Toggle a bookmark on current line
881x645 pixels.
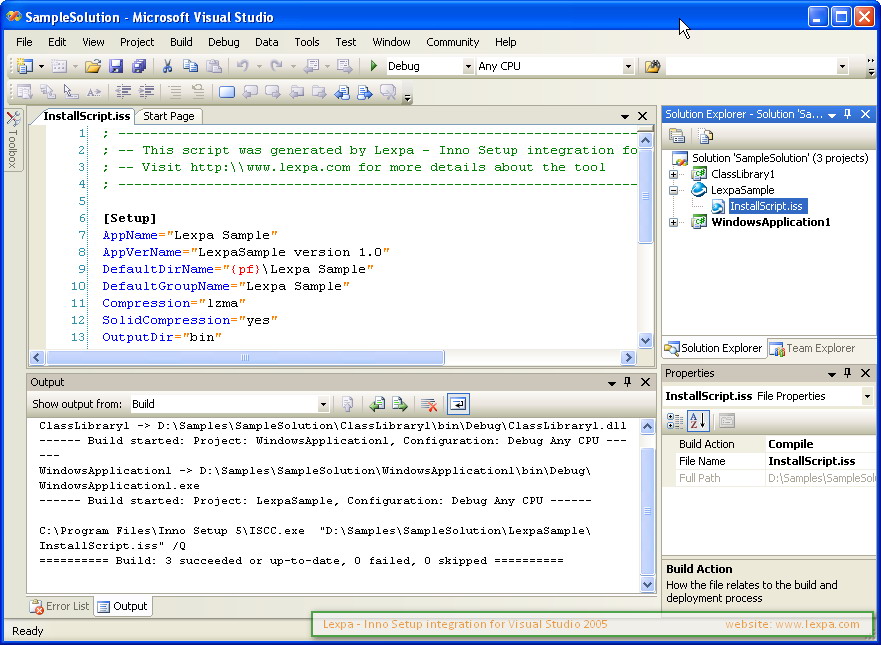pos(226,92)
